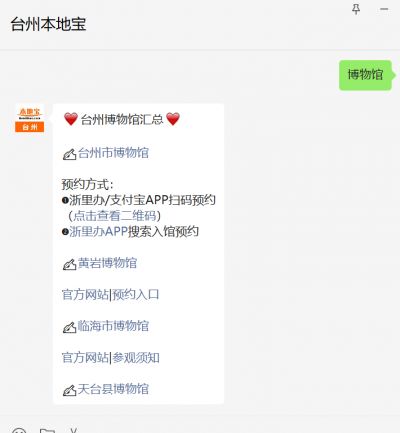Click the left red heart emoji
Screen dimensions: 400x433
(71, 119)
